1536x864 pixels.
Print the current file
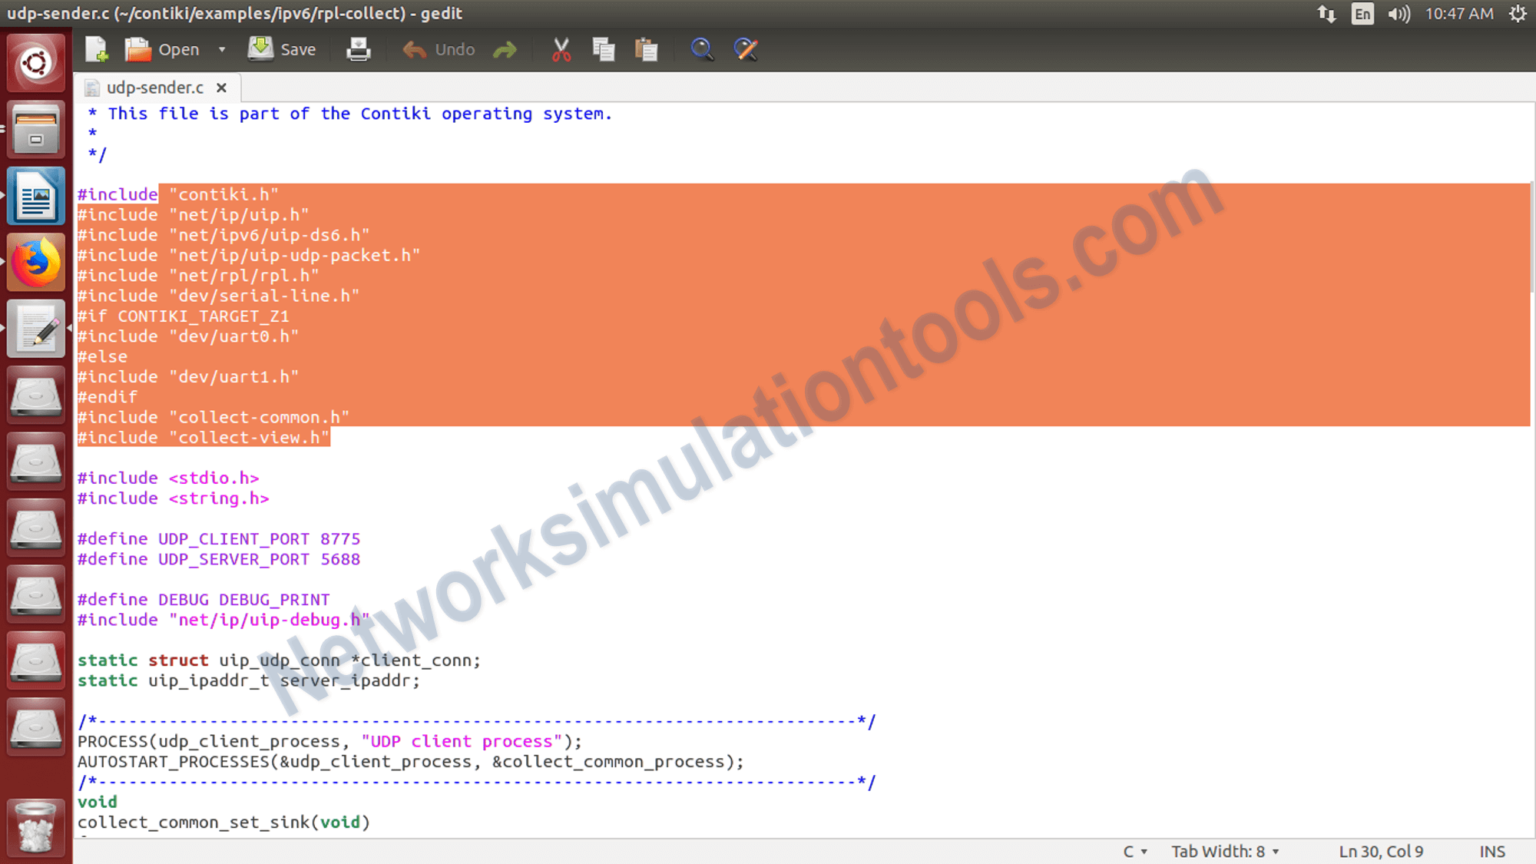coord(358,48)
